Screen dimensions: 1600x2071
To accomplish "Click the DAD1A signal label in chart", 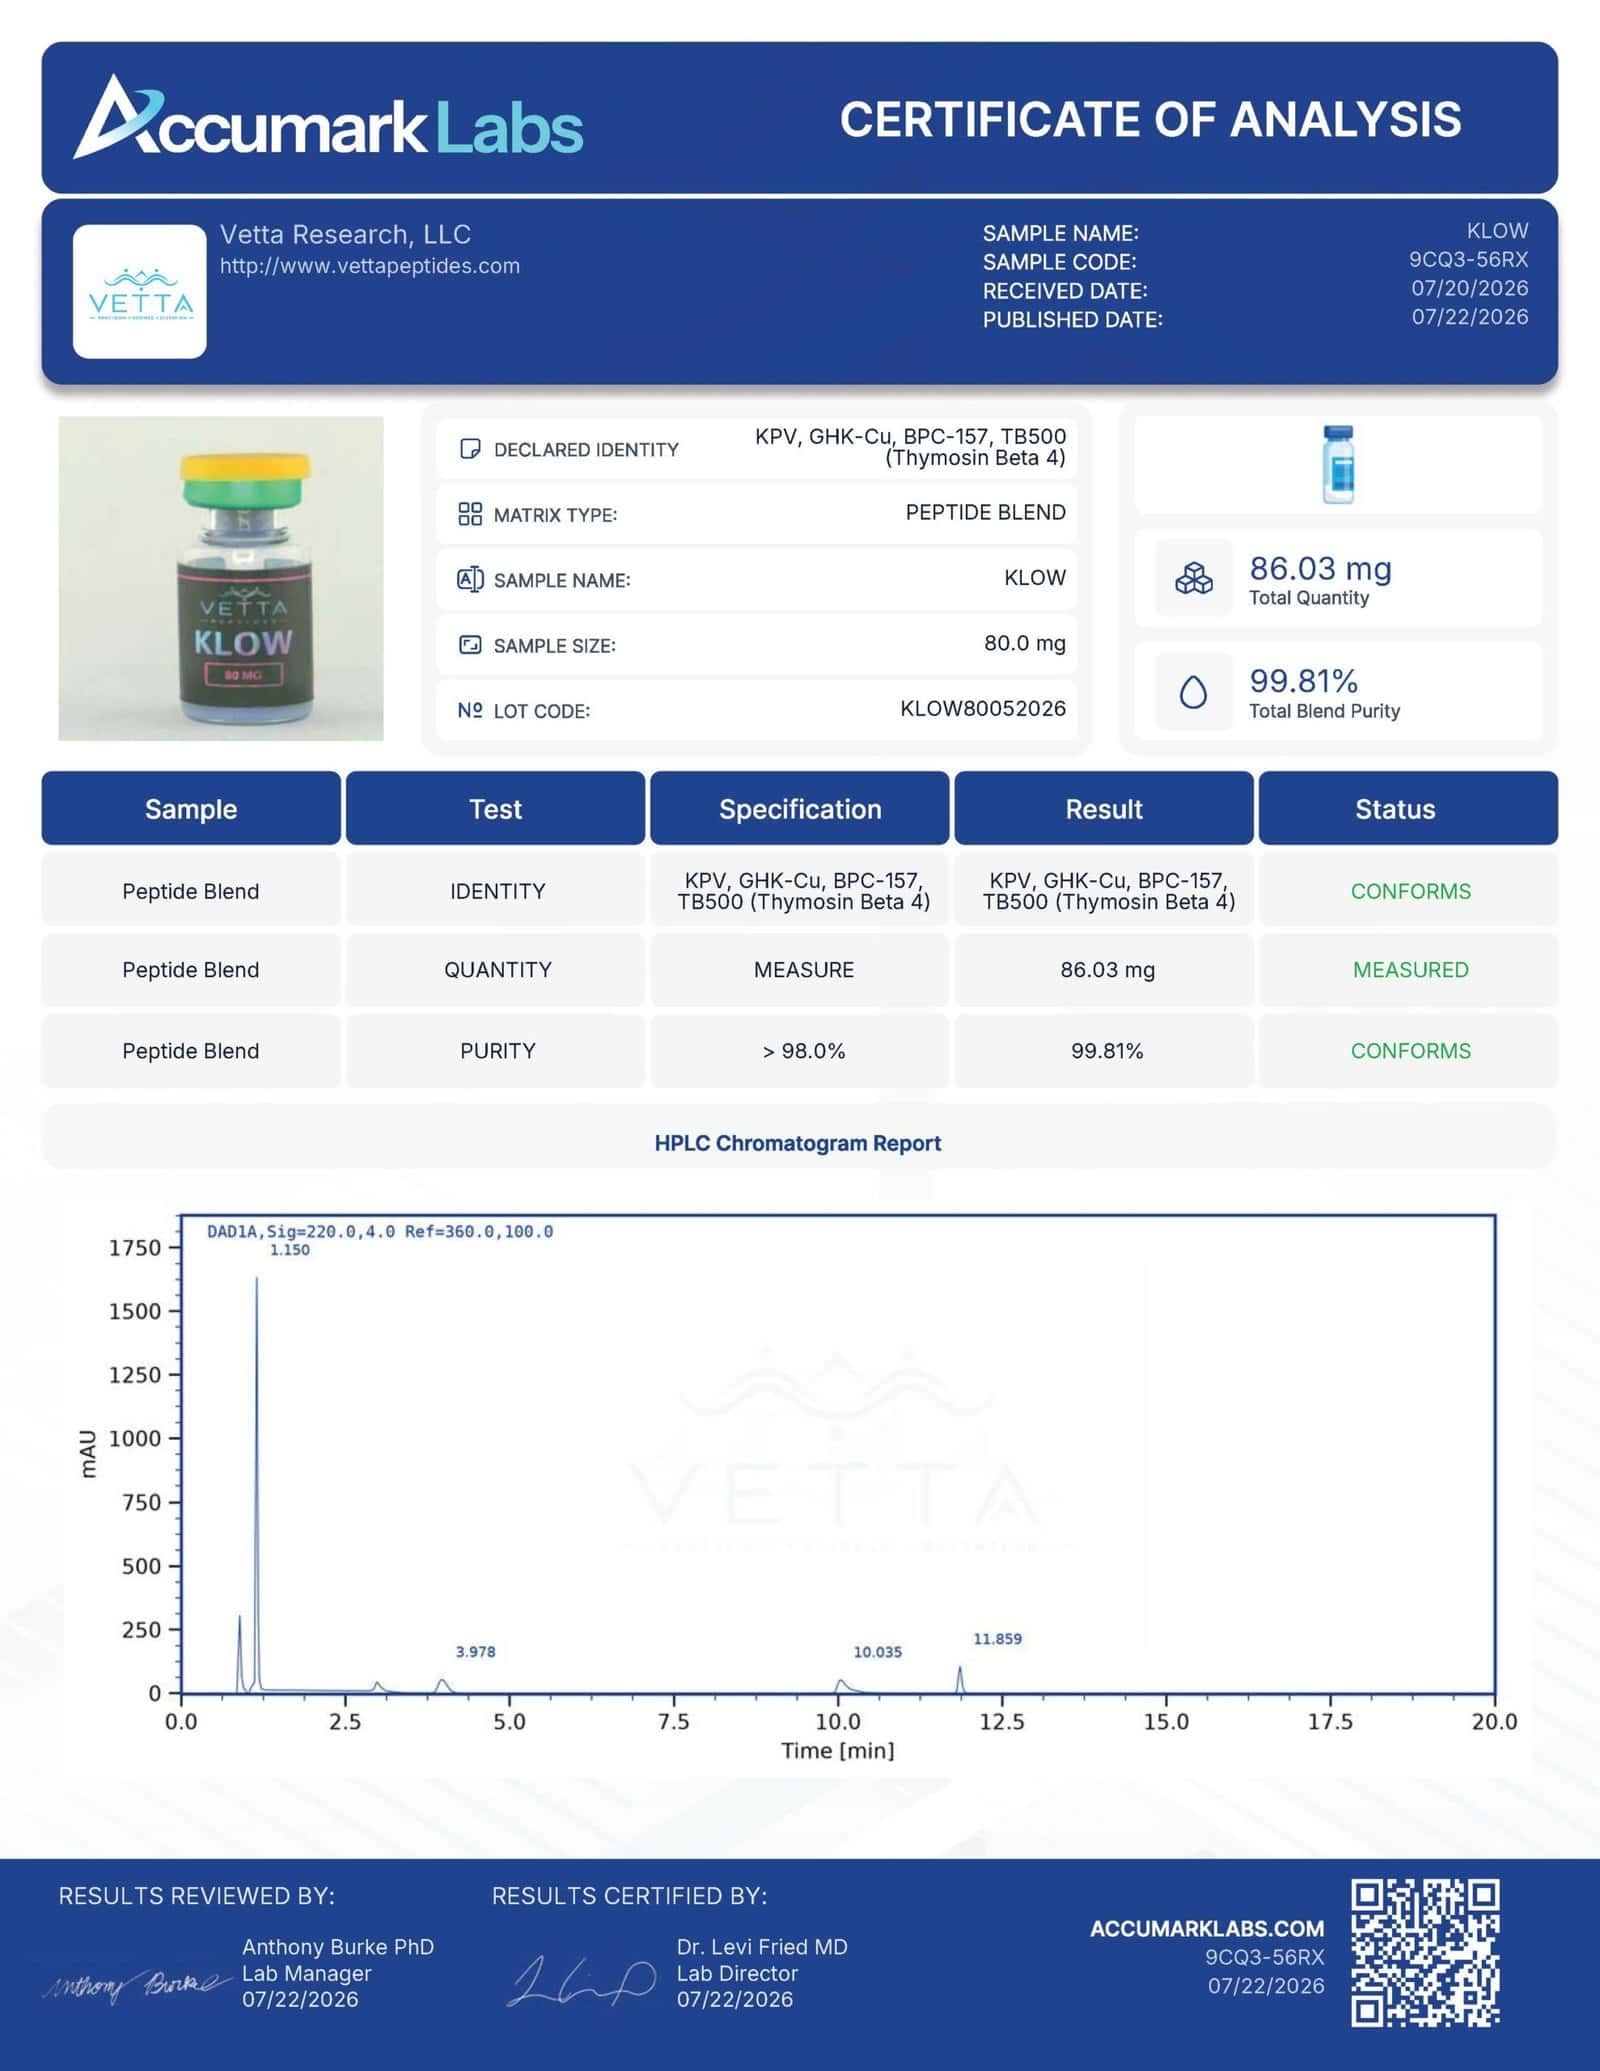I will (x=380, y=1231).
